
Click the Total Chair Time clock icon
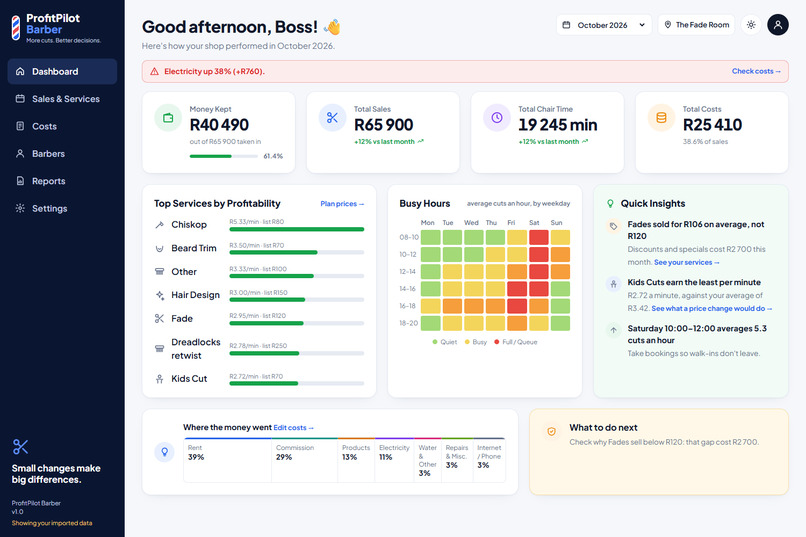497,118
